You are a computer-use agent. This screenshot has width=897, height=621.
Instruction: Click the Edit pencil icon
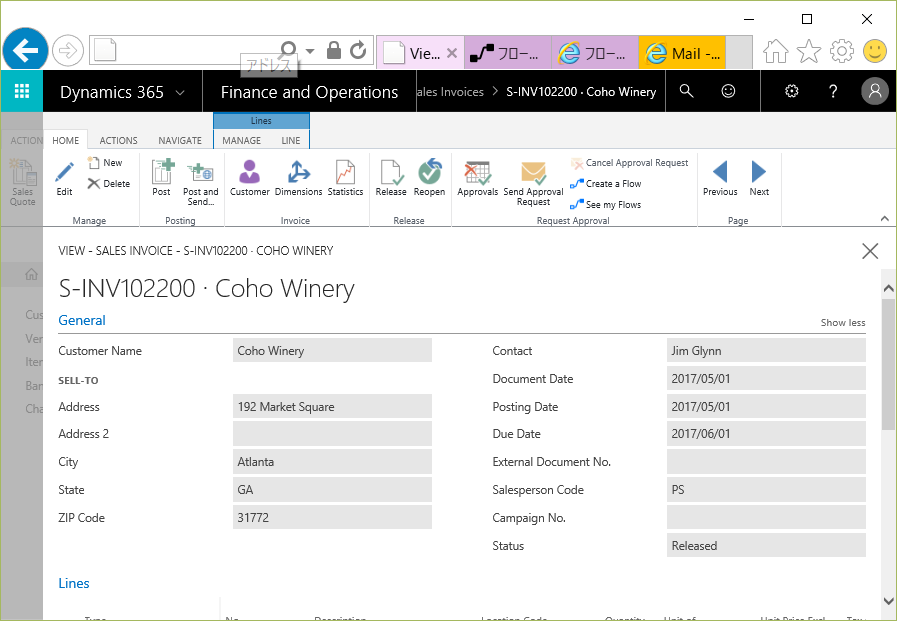pos(65,172)
